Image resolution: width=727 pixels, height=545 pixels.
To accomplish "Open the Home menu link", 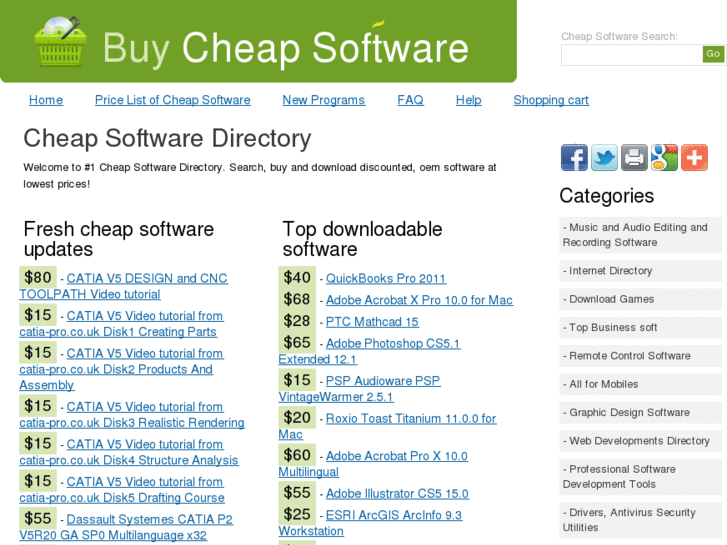I will 46,100.
